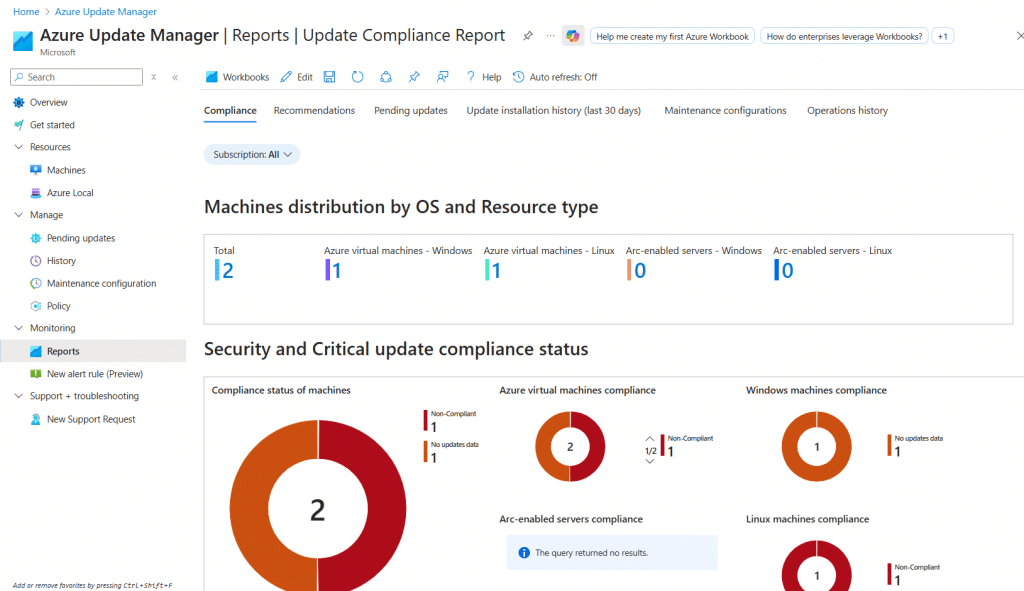Open the Help question mark item

tap(483, 77)
